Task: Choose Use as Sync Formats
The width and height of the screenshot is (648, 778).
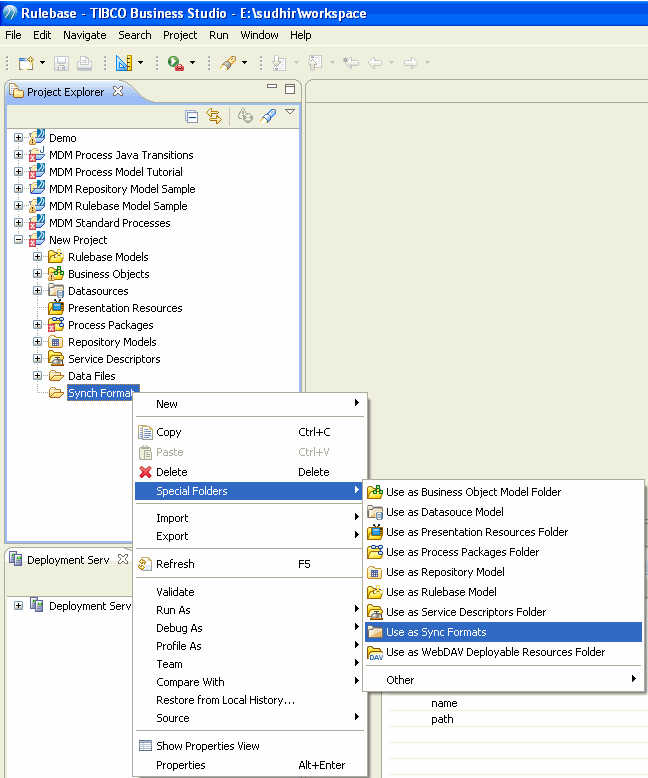Action: (503, 632)
